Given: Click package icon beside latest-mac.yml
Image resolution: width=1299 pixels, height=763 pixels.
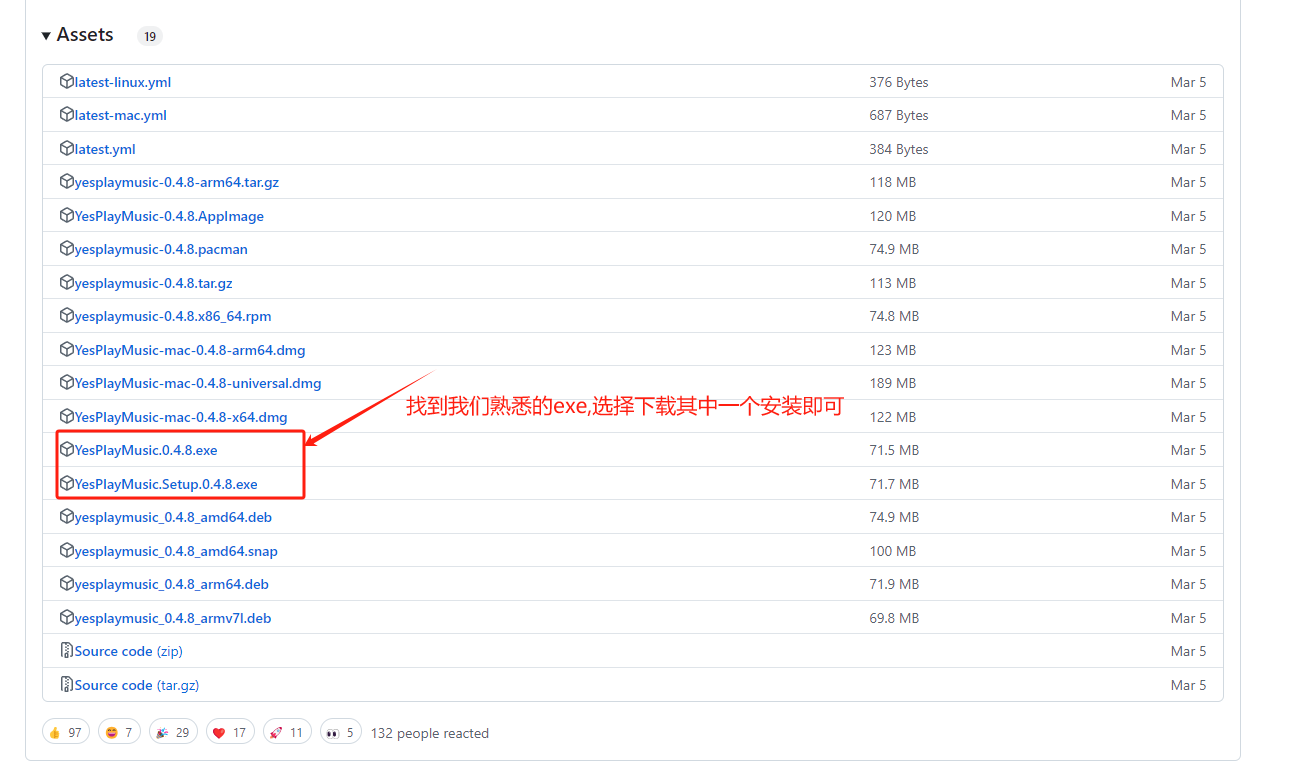Looking at the screenshot, I should (67, 115).
